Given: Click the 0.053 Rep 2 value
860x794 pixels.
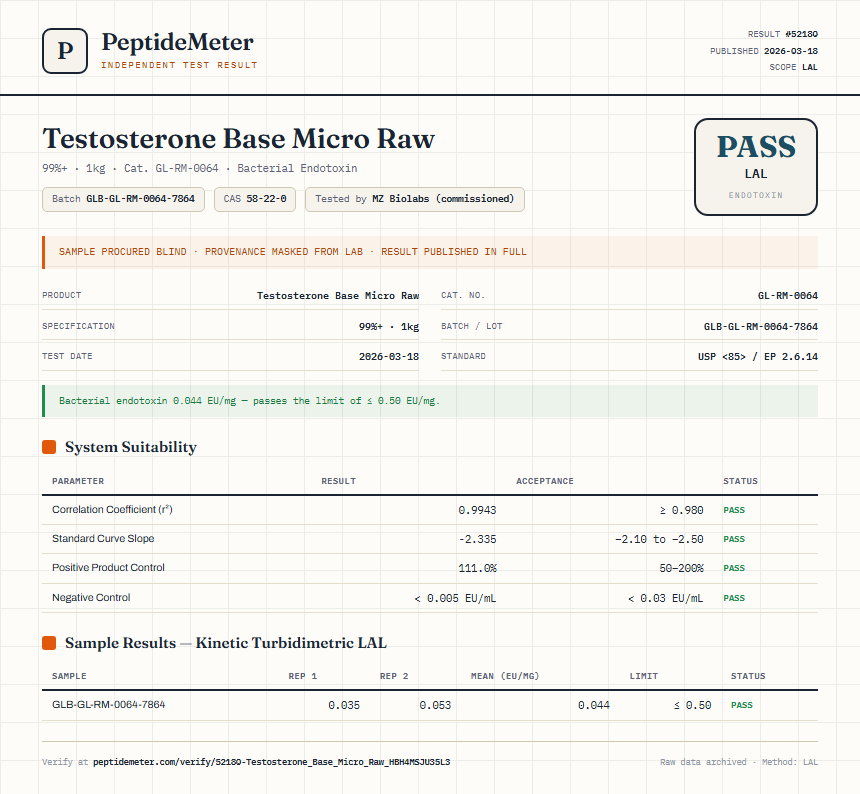Looking at the screenshot, I should (435, 705).
